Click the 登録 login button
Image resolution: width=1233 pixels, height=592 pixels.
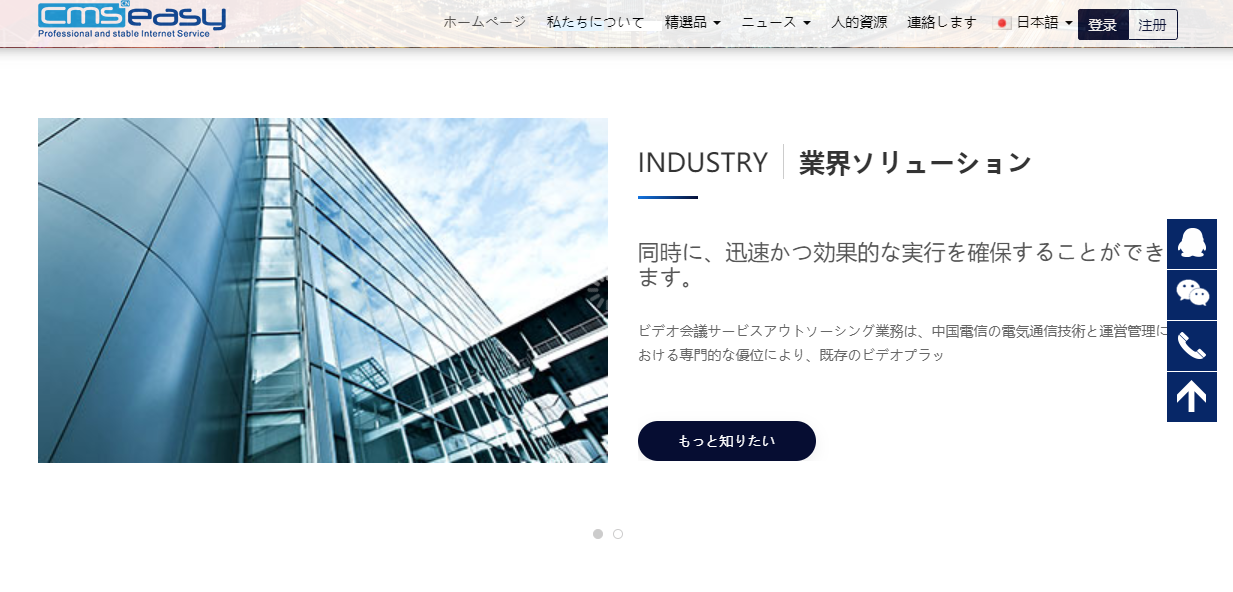click(x=1102, y=23)
